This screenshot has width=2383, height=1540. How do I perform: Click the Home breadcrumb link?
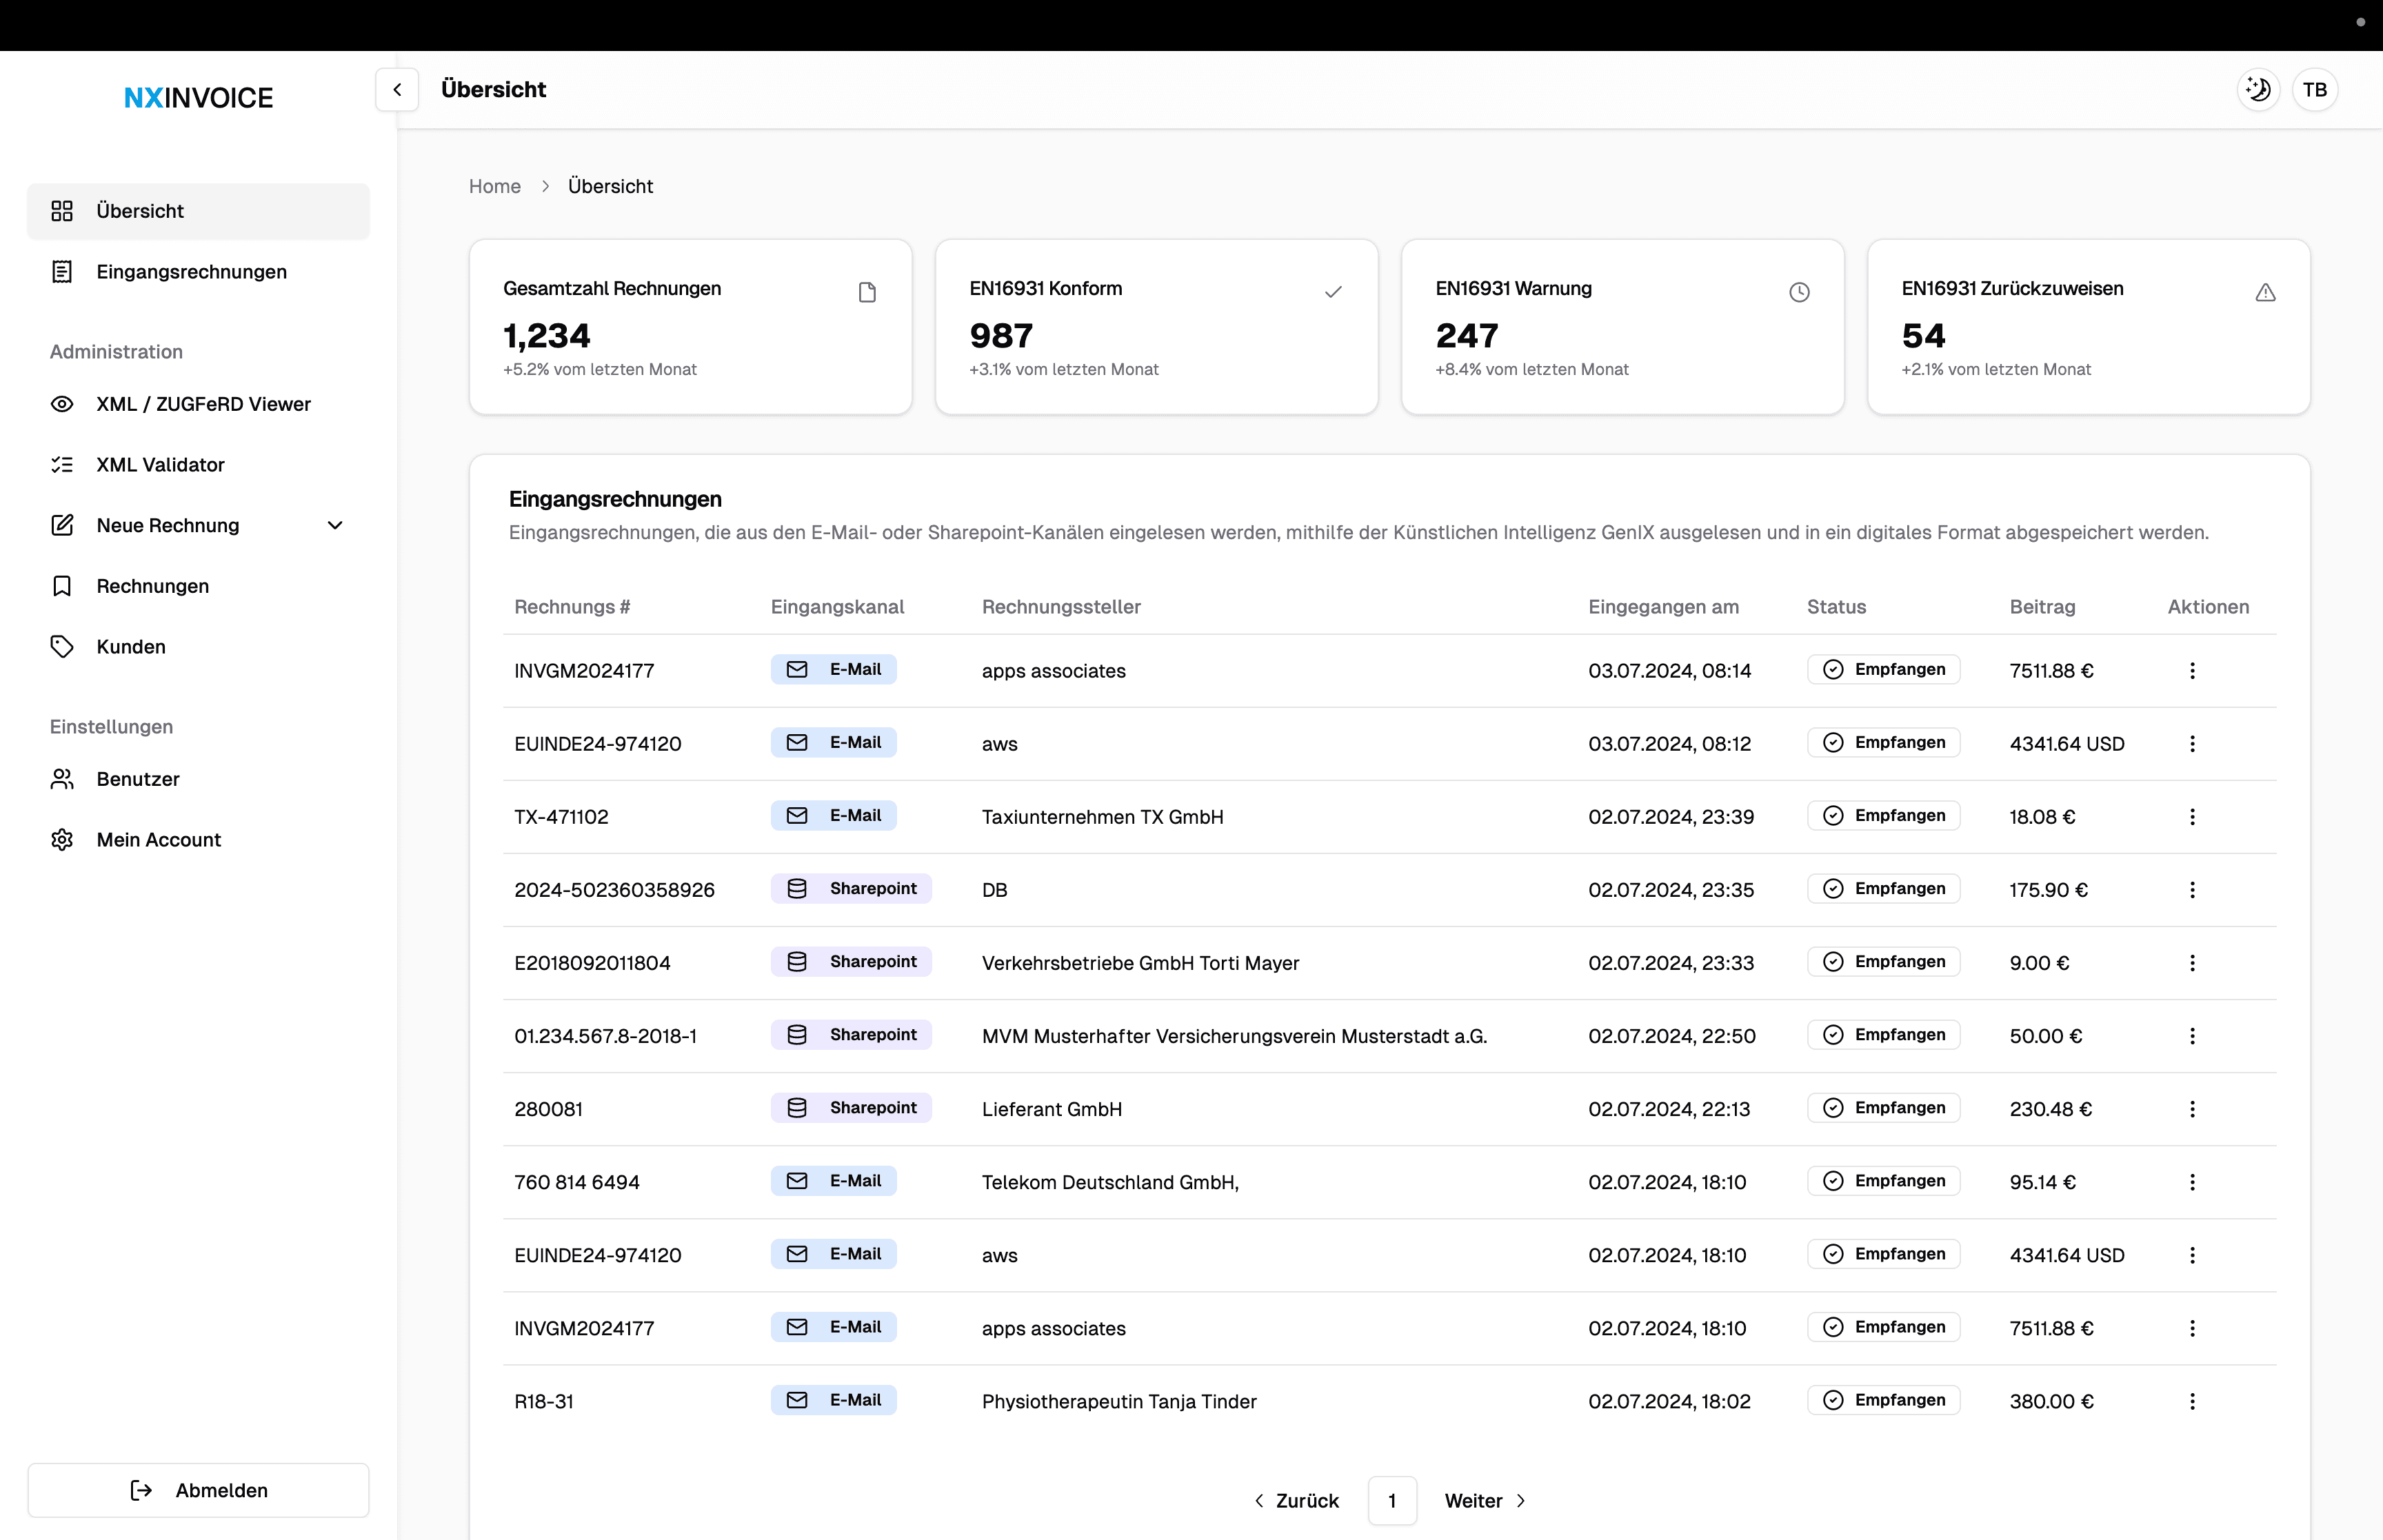[x=495, y=186]
